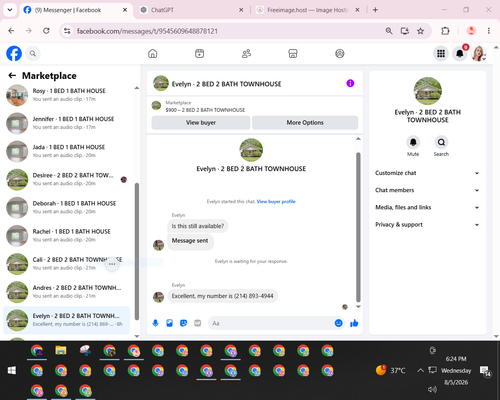Open Jada - 1 BED 1 BATH HOUSE chat
This screenshot has height=400, width=500.
[68, 151]
